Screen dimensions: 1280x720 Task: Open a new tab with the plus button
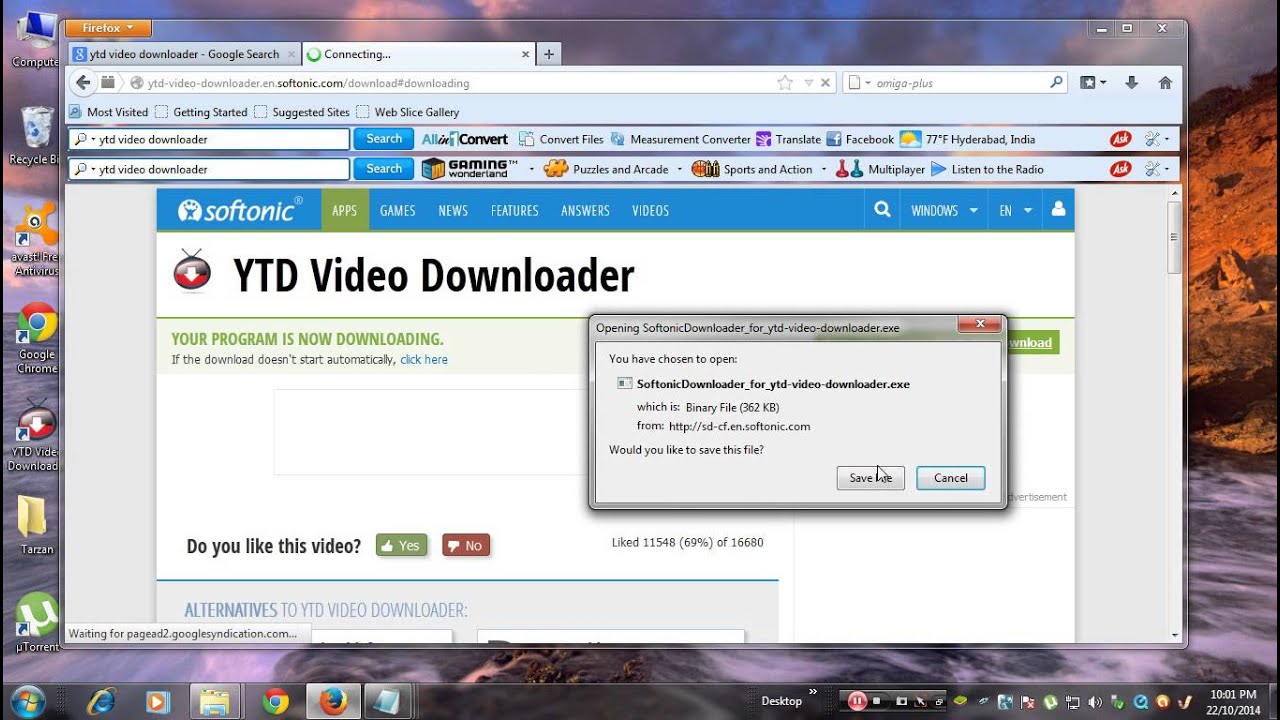548,54
